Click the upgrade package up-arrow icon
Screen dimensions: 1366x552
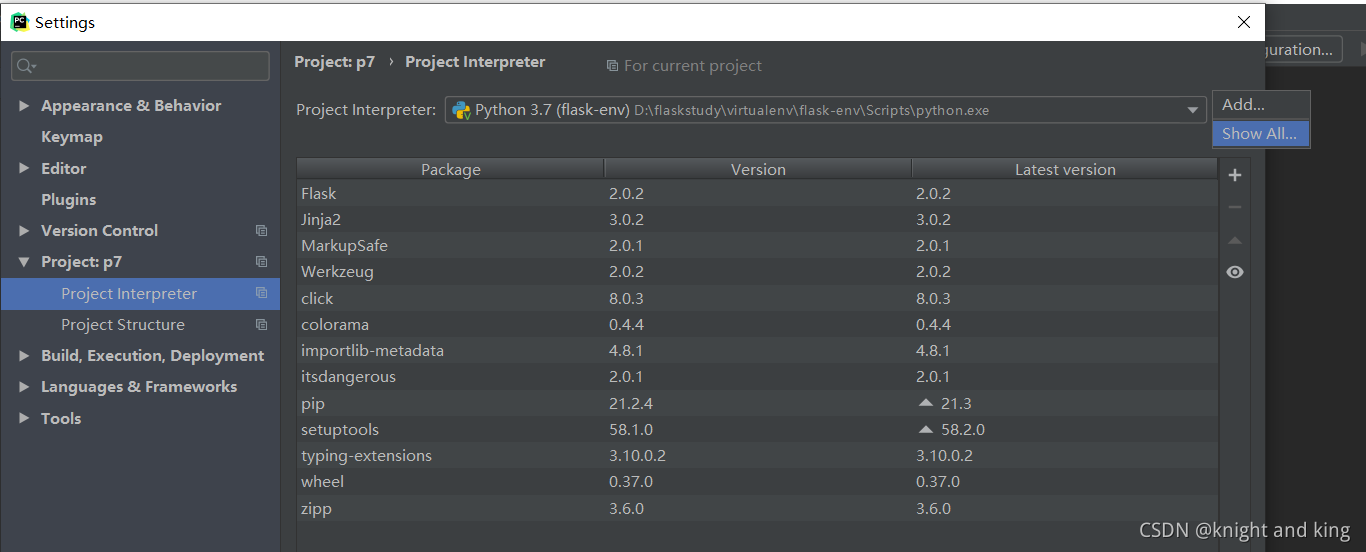[1235, 240]
